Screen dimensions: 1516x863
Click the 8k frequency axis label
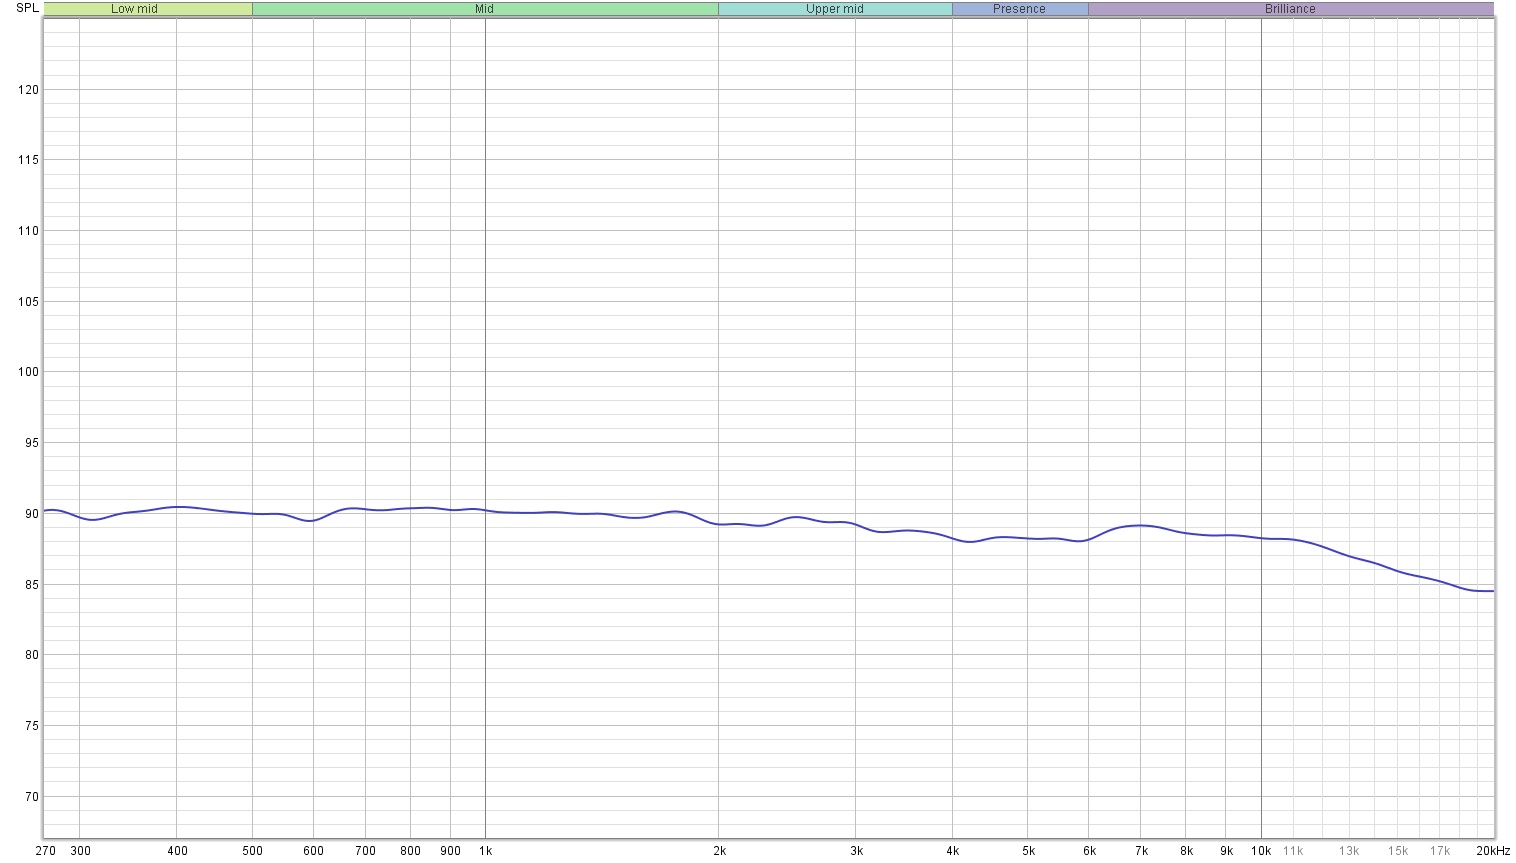[1186, 851]
